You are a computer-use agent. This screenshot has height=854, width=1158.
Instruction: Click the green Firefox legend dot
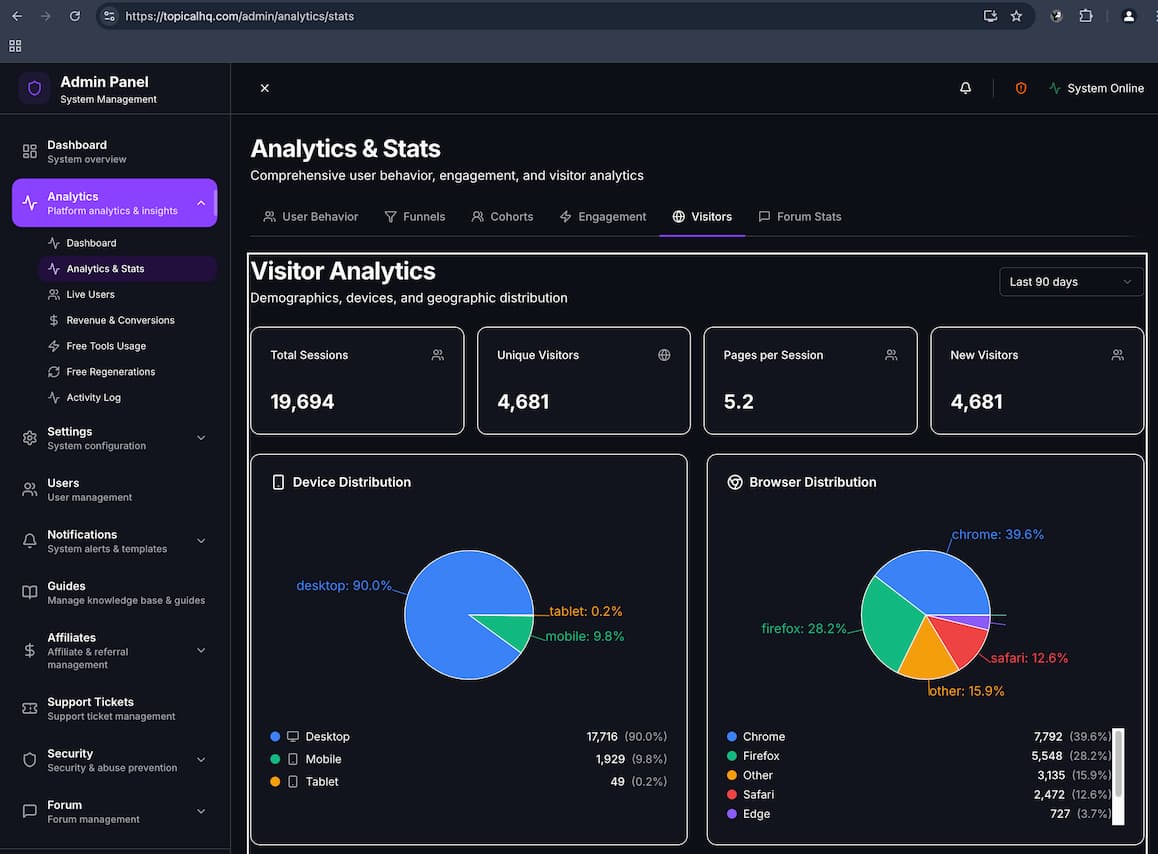click(732, 756)
